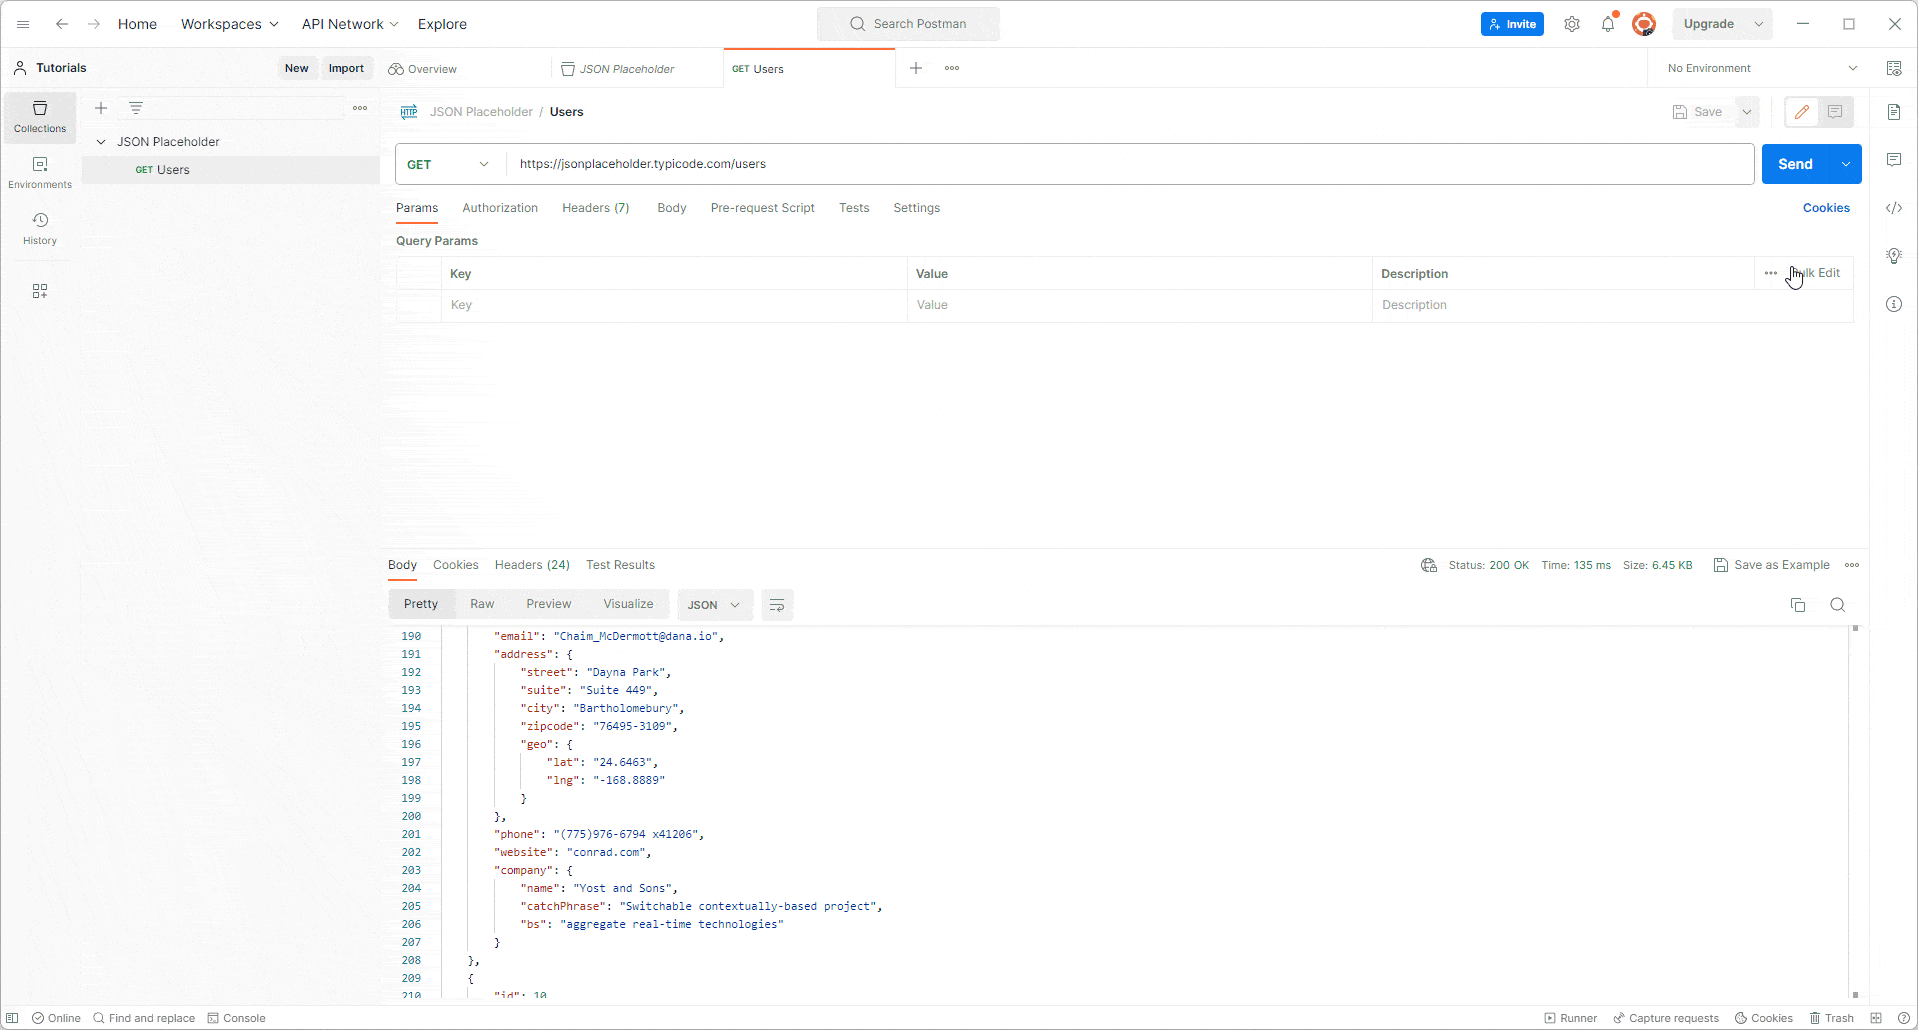Open the JSON format dropdown

[x=714, y=605]
